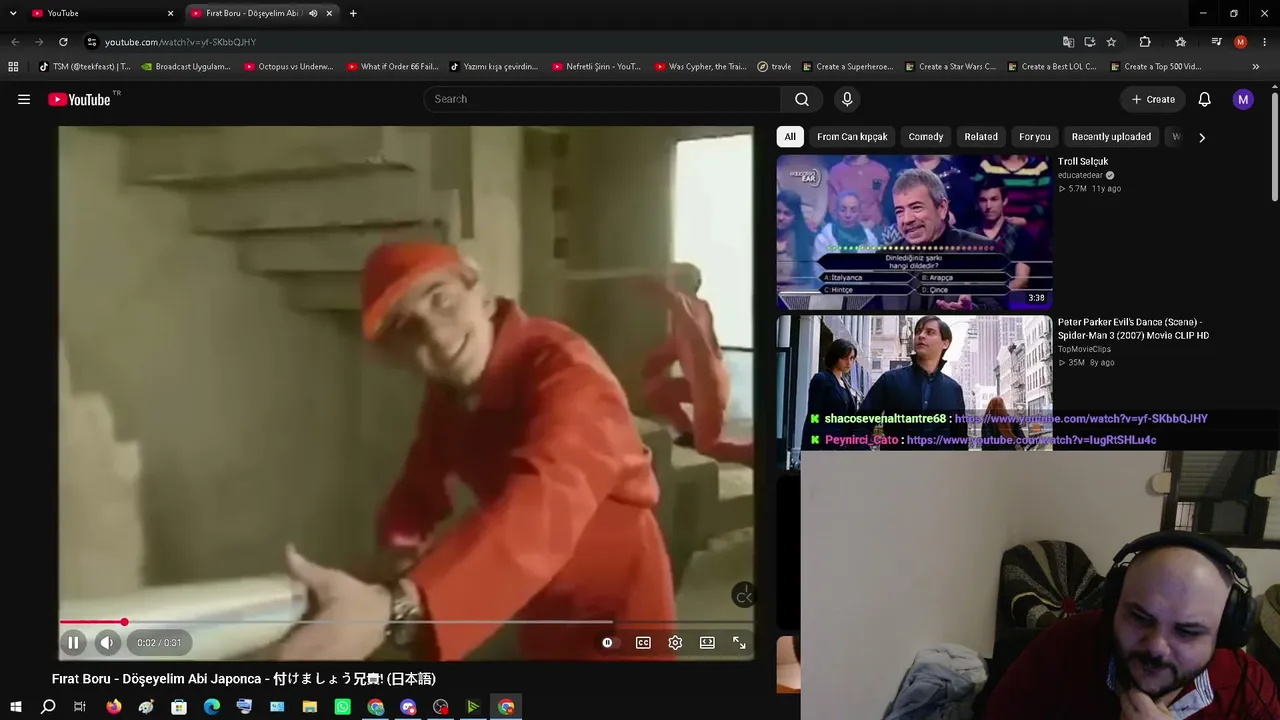
Task: Focus the YouTube search box
Action: point(602,99)
